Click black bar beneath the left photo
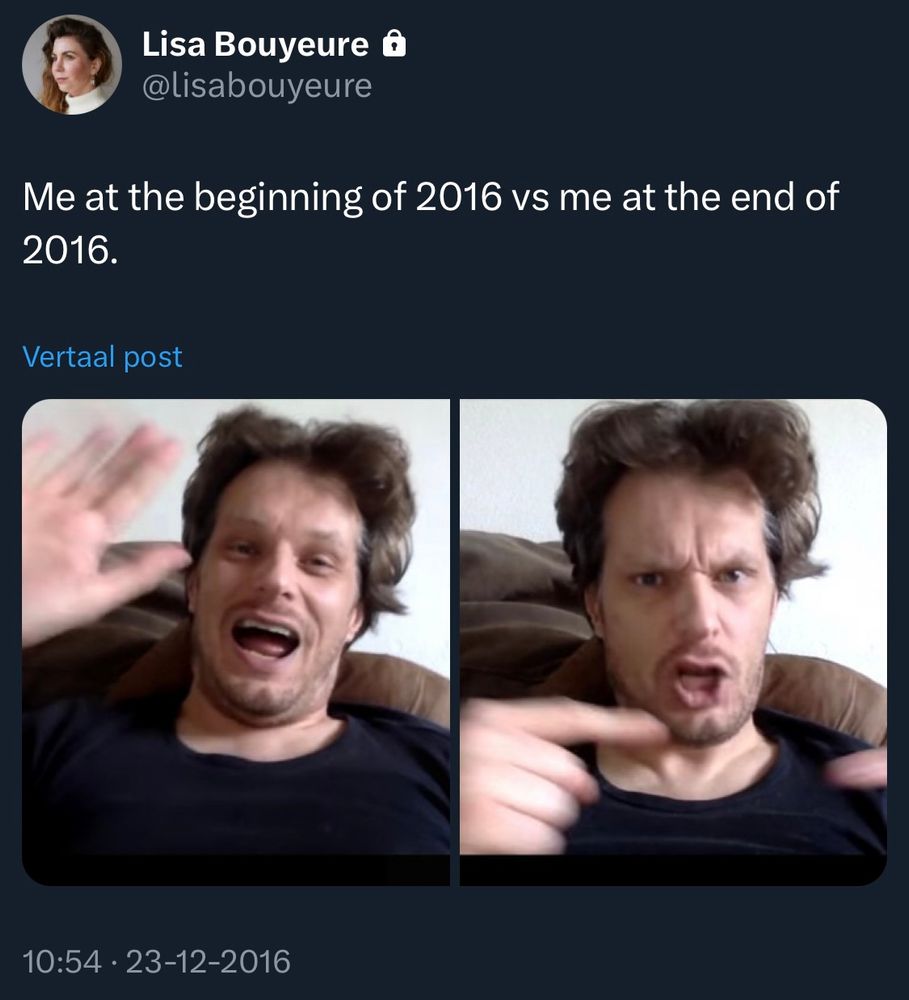909x1000 pixels. pyautogui.click(x=235, y=869)
